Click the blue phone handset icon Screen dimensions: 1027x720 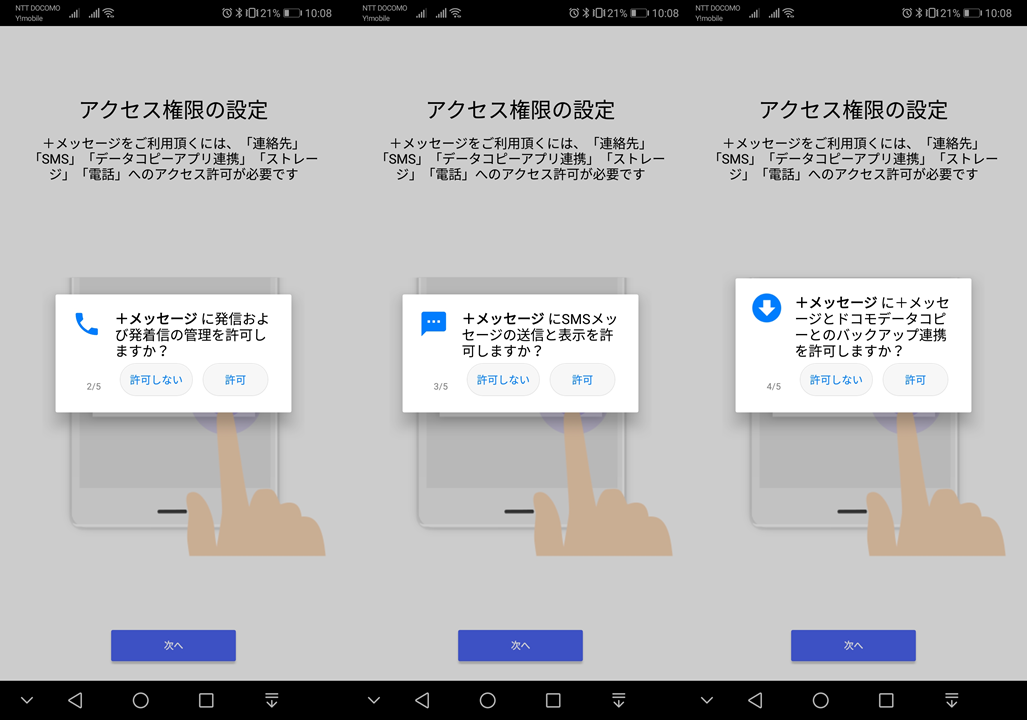click(x=86, y=324)
